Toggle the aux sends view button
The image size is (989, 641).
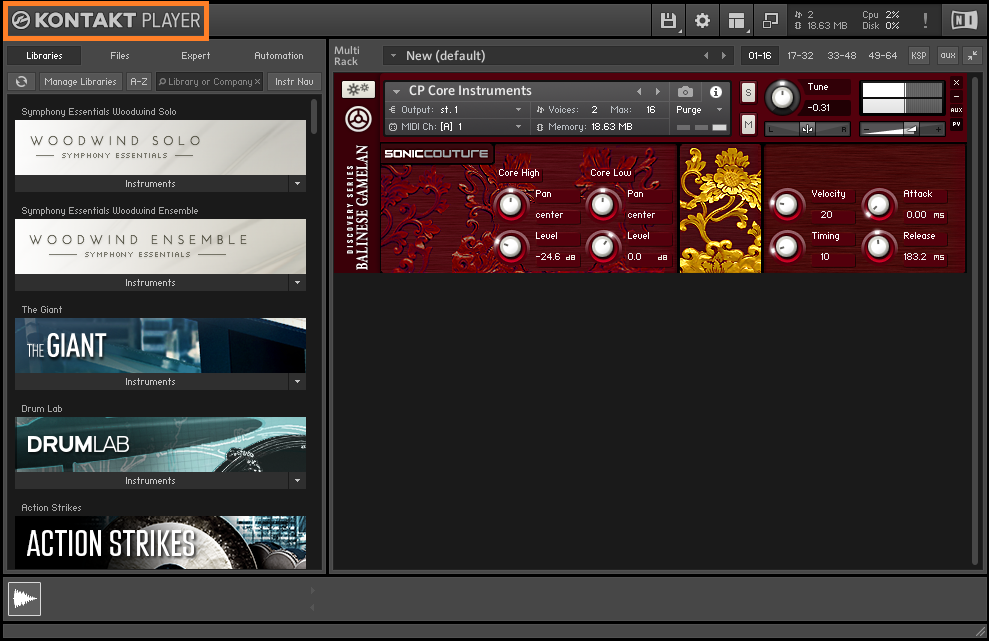947,56
